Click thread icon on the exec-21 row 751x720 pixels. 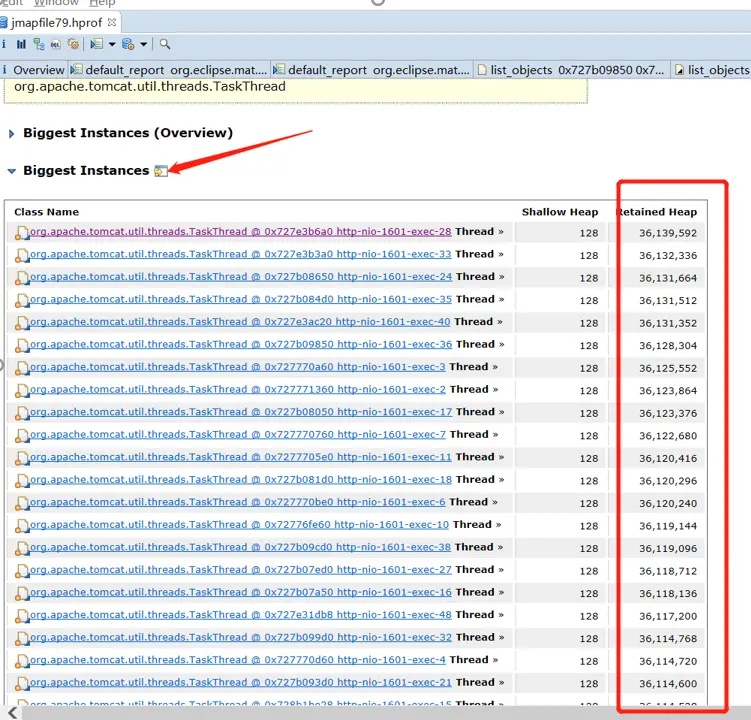pos(22,683)
